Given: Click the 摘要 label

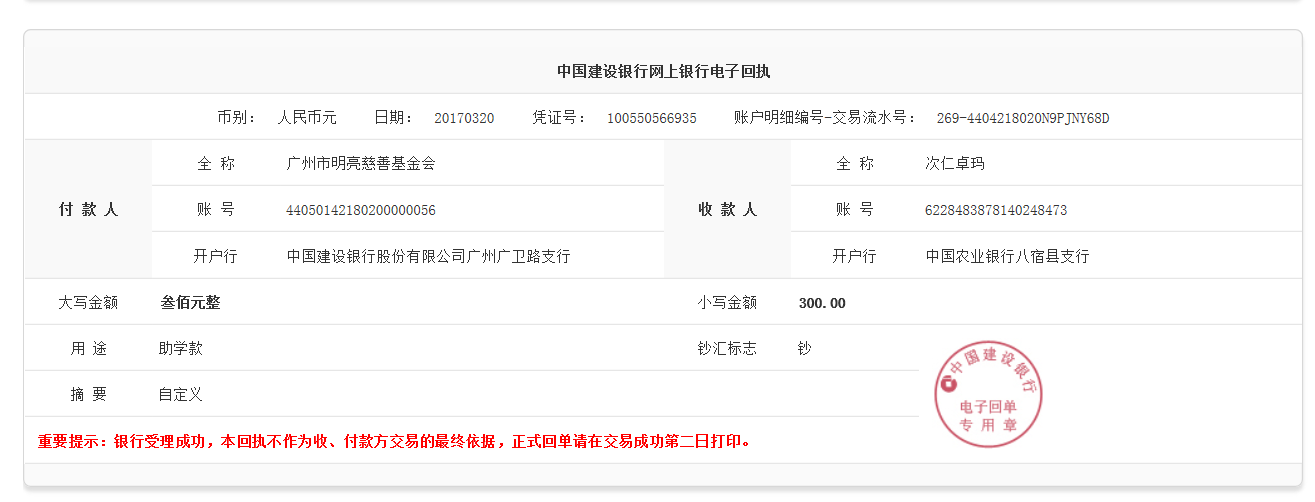Looking at the screenshot, I should [x=88, y=394].
